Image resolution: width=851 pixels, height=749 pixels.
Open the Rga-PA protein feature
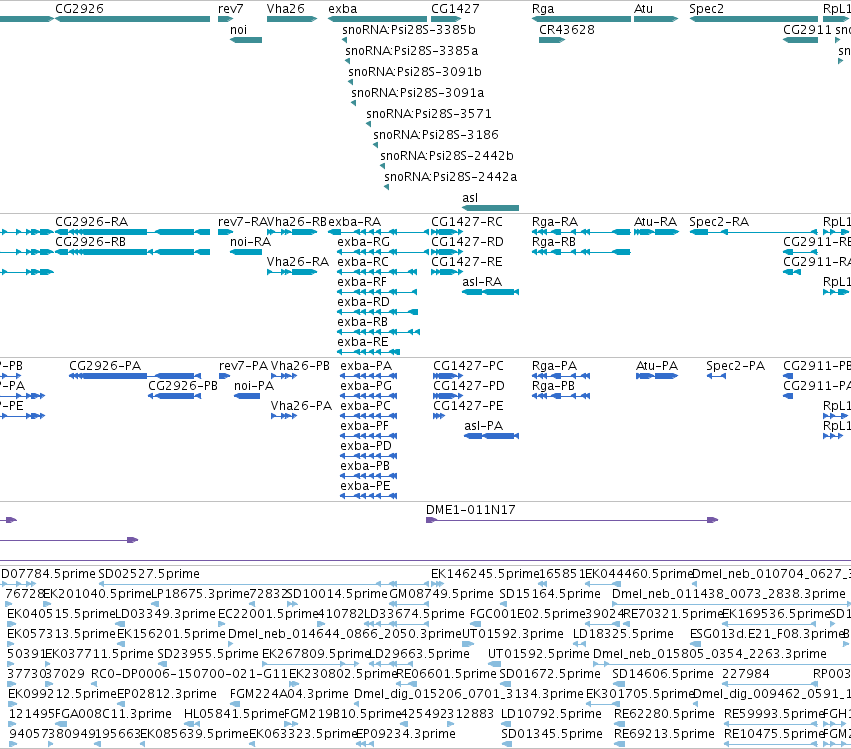(x=561, y=376)
